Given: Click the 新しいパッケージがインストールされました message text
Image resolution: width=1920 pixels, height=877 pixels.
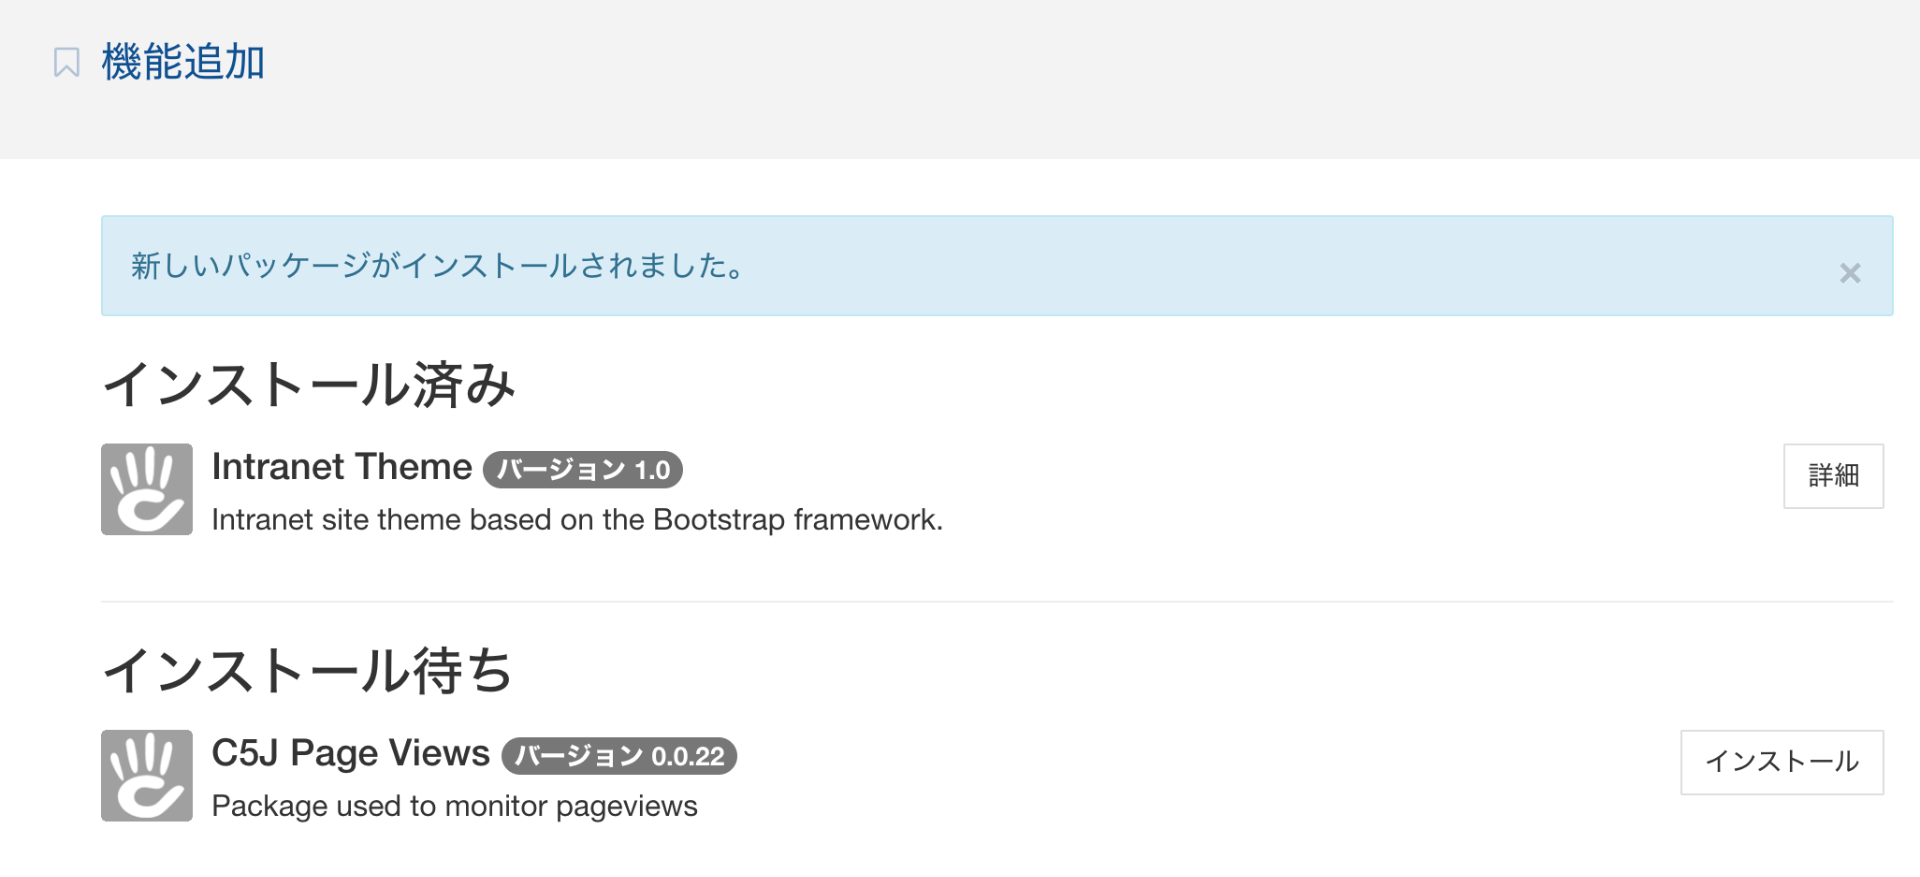Looking at the screenshot, I should (x=438, y=266).
